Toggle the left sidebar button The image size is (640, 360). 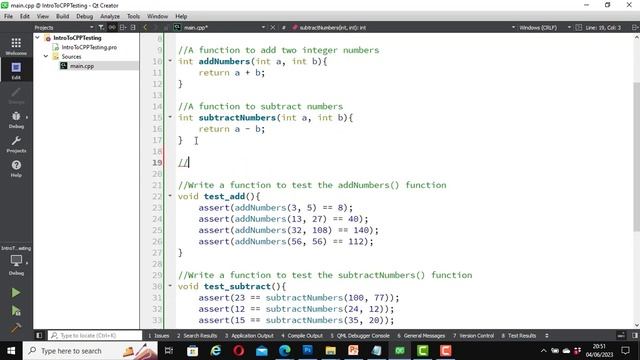point(39,336)
